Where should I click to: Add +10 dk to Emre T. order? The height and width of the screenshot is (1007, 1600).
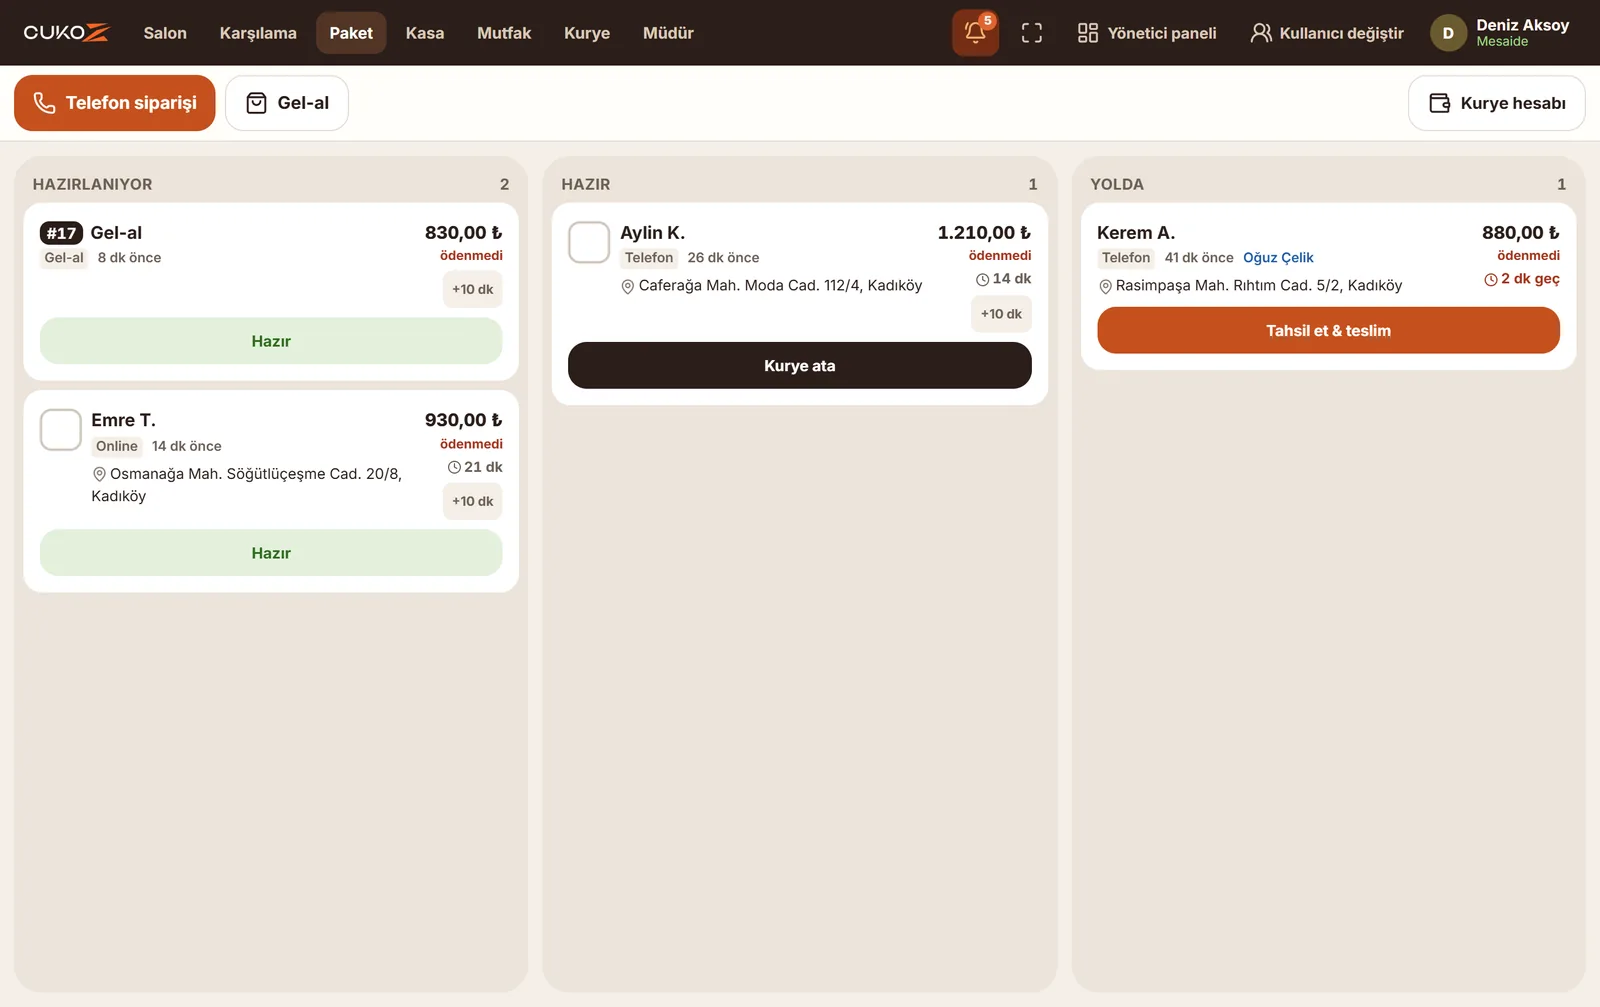(472, 501)
